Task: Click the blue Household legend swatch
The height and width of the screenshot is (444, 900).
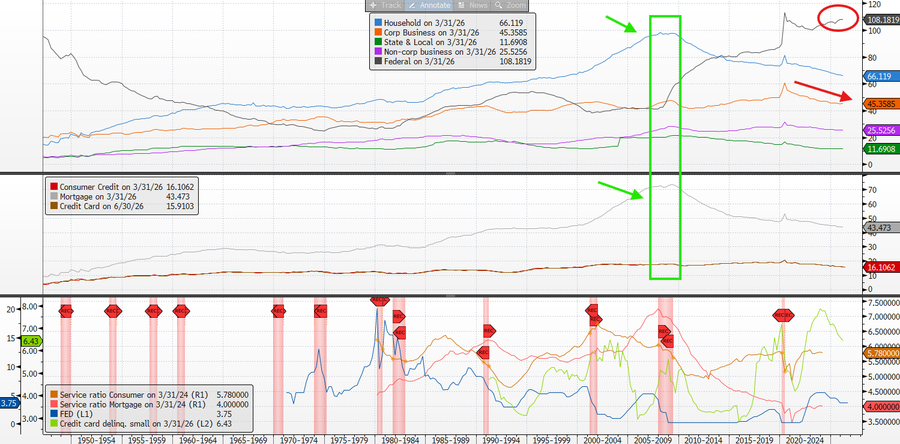Action: click(378, 21)
